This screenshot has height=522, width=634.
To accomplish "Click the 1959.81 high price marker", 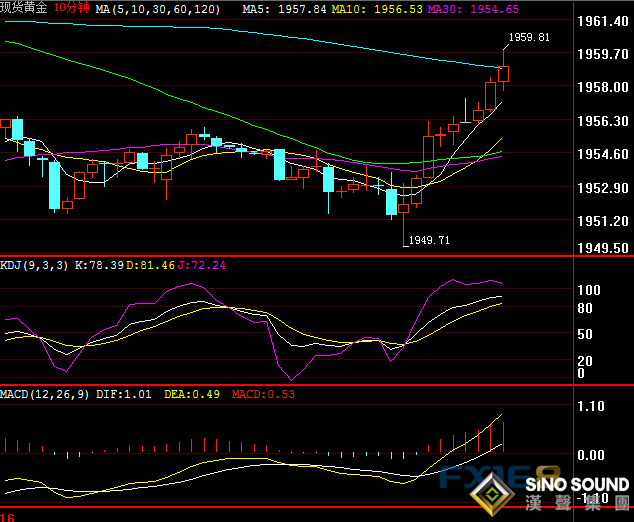I will (529, 37).
